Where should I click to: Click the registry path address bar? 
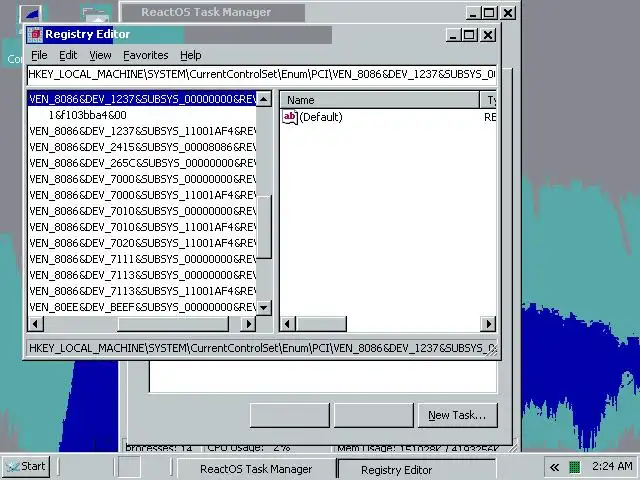click(x=262, y=74)
